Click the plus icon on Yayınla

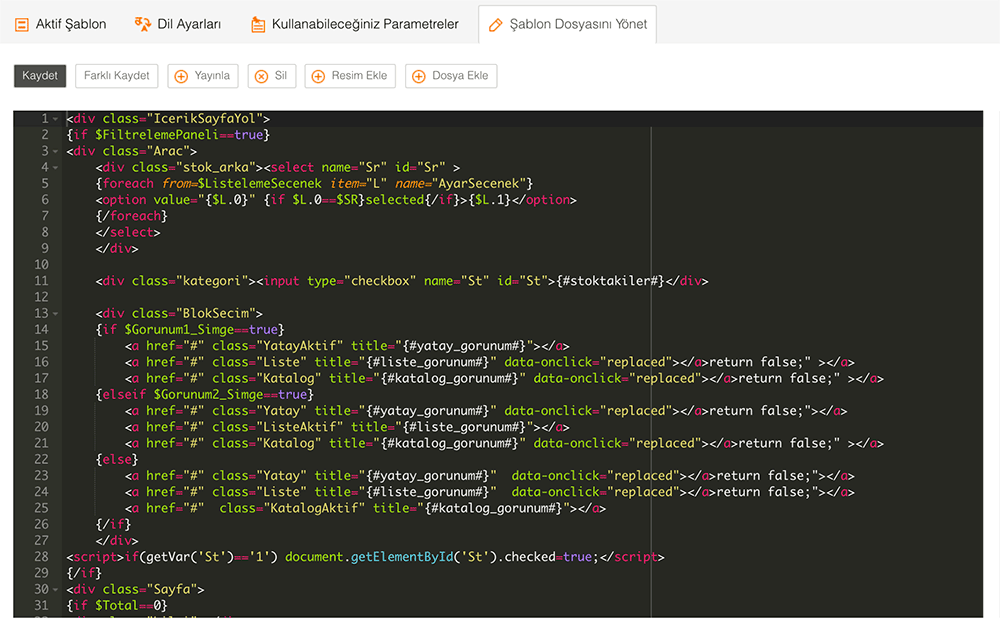tap(181, 77)
